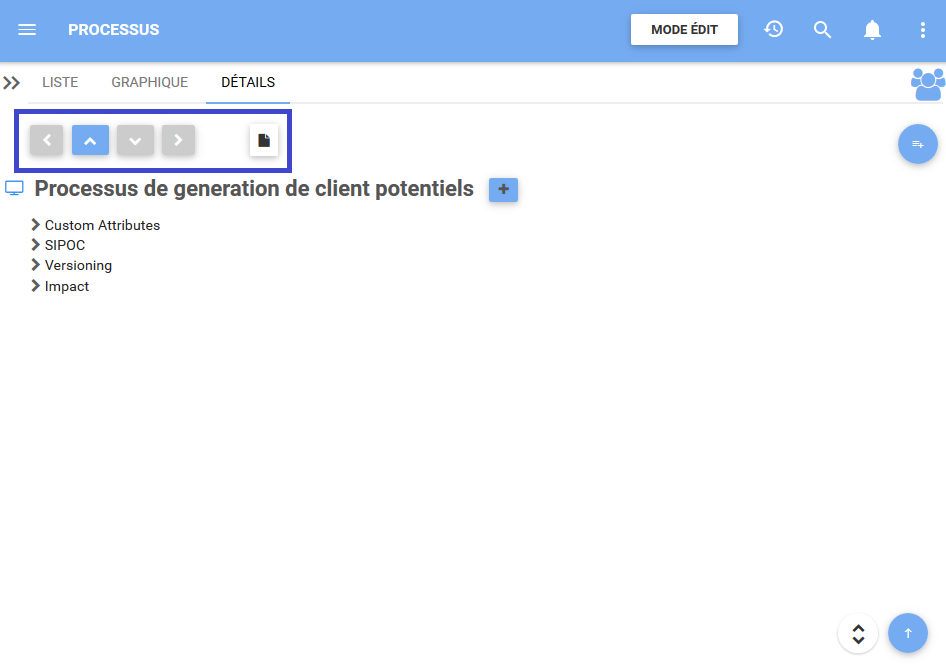Screen dimensions: 946x666
Task: Click the search magnifier icon
Action: click(x=822, y=30)
